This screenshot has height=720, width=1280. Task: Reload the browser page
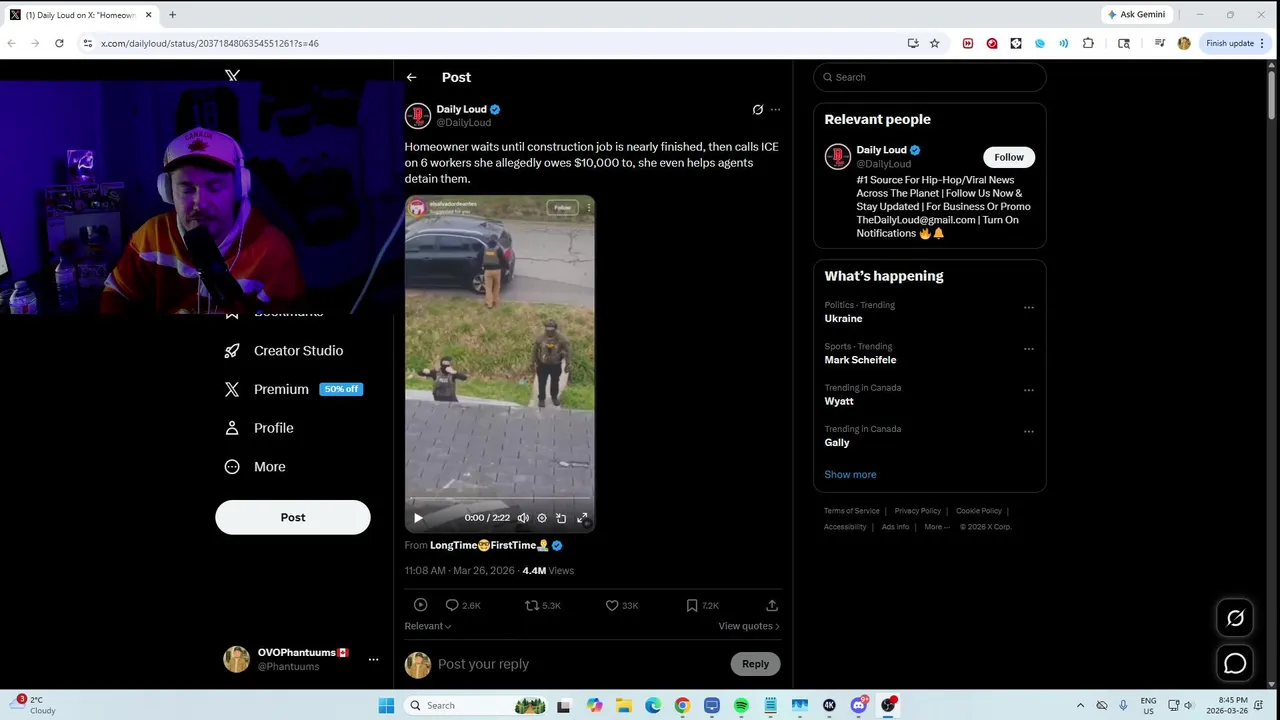[x=59, y=43]
